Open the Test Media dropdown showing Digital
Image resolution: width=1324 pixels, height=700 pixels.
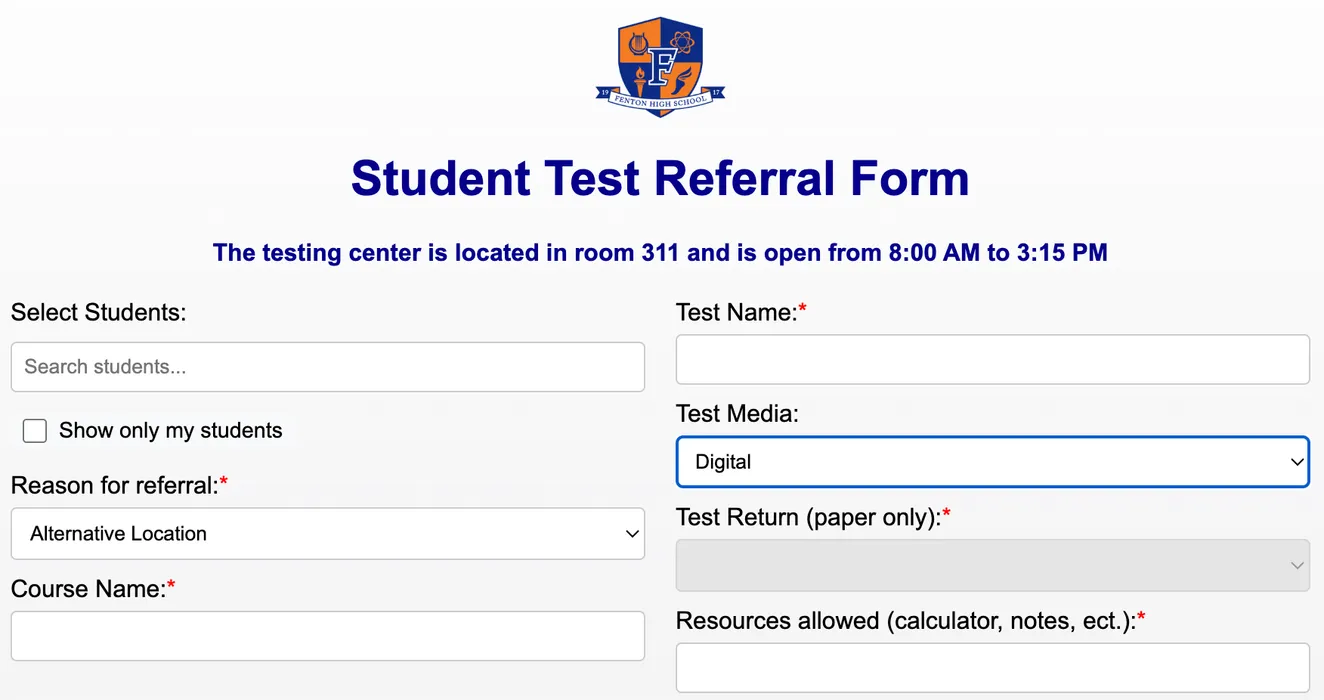tap(992, 461)
